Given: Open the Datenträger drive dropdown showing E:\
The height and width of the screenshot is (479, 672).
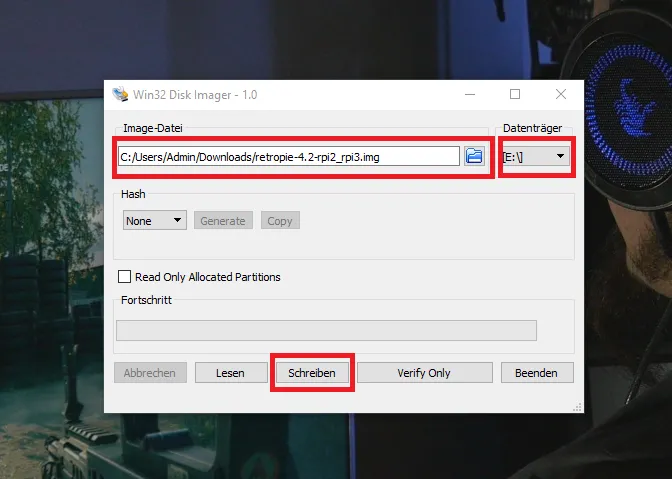Looking at the screenshot, I should pyautogui.click(x=536, y=156).
